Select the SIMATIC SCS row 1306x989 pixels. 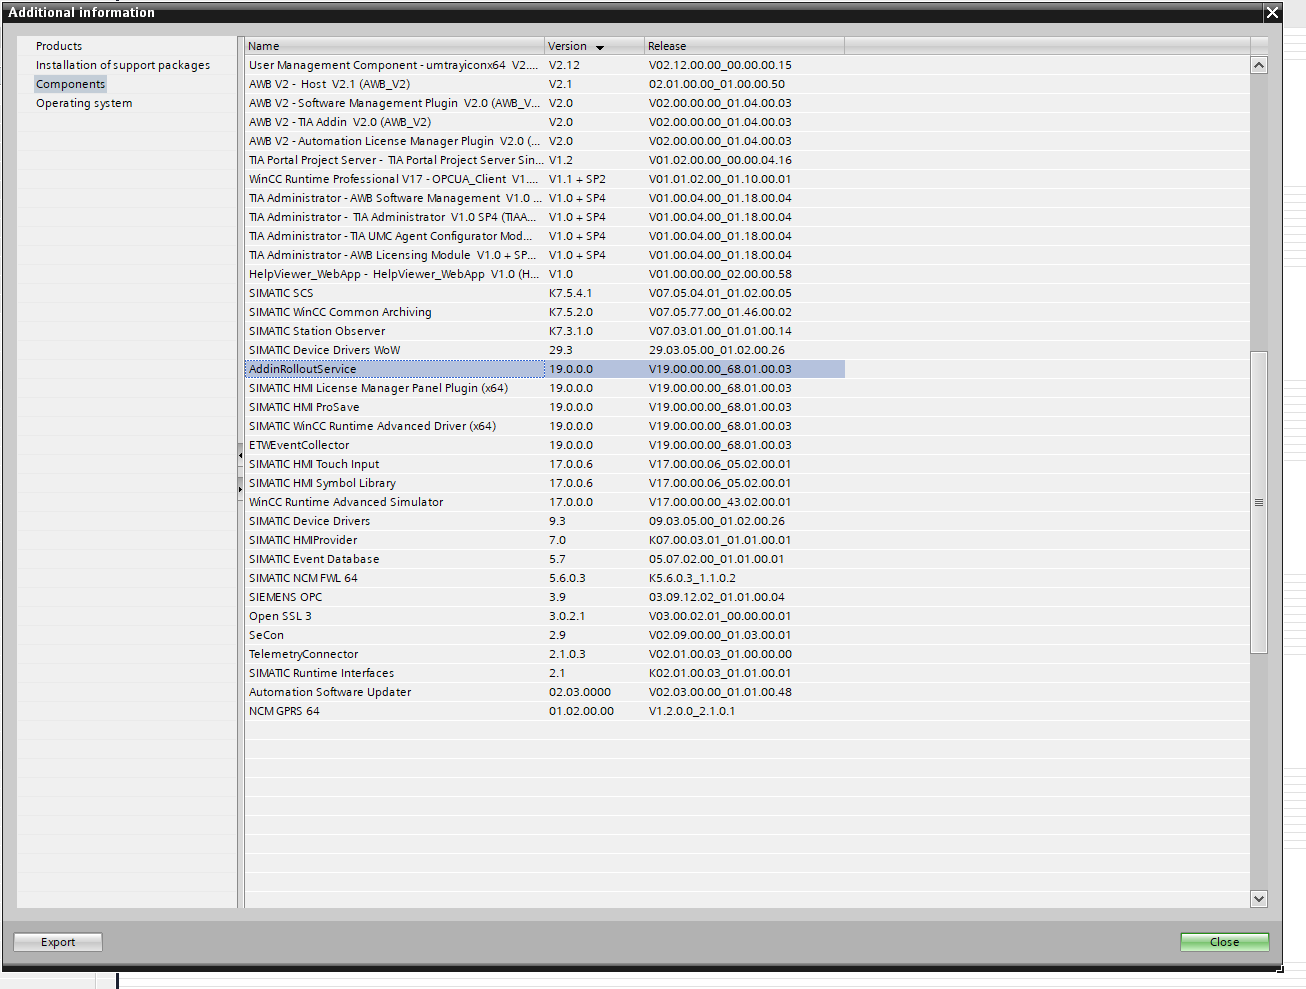pyautogui.click(x=545, y=293)
